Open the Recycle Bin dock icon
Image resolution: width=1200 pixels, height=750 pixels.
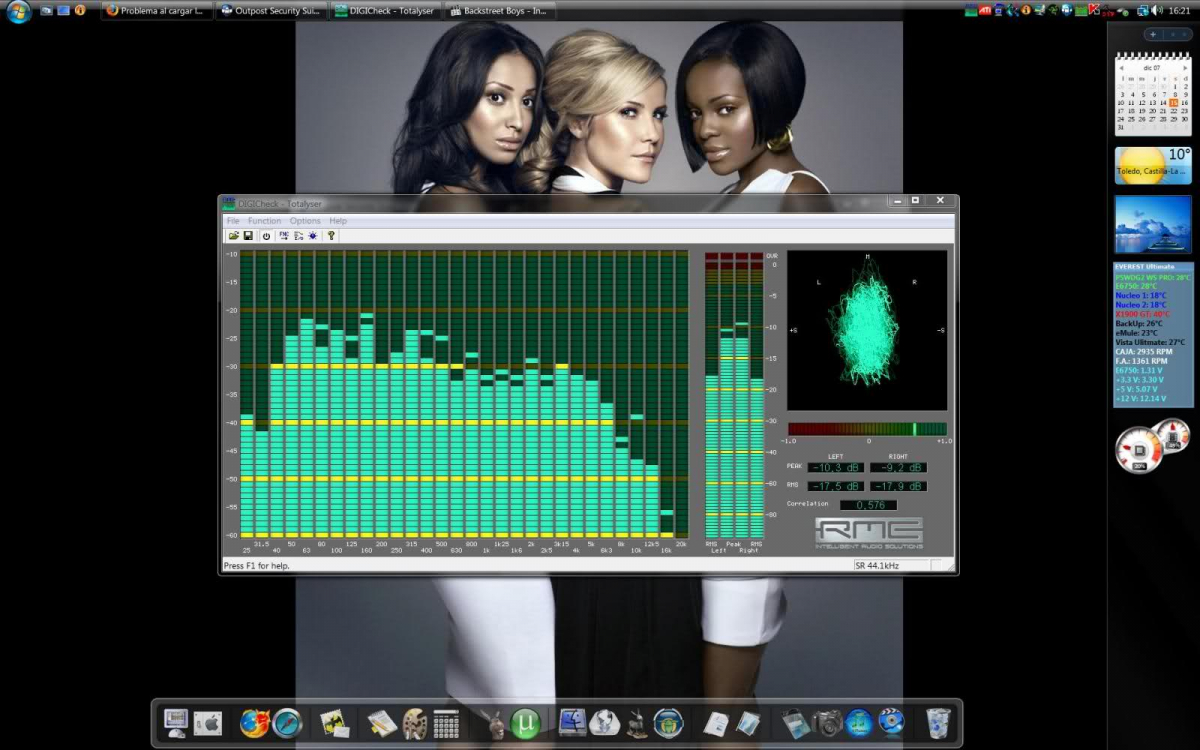click(938, 722)
